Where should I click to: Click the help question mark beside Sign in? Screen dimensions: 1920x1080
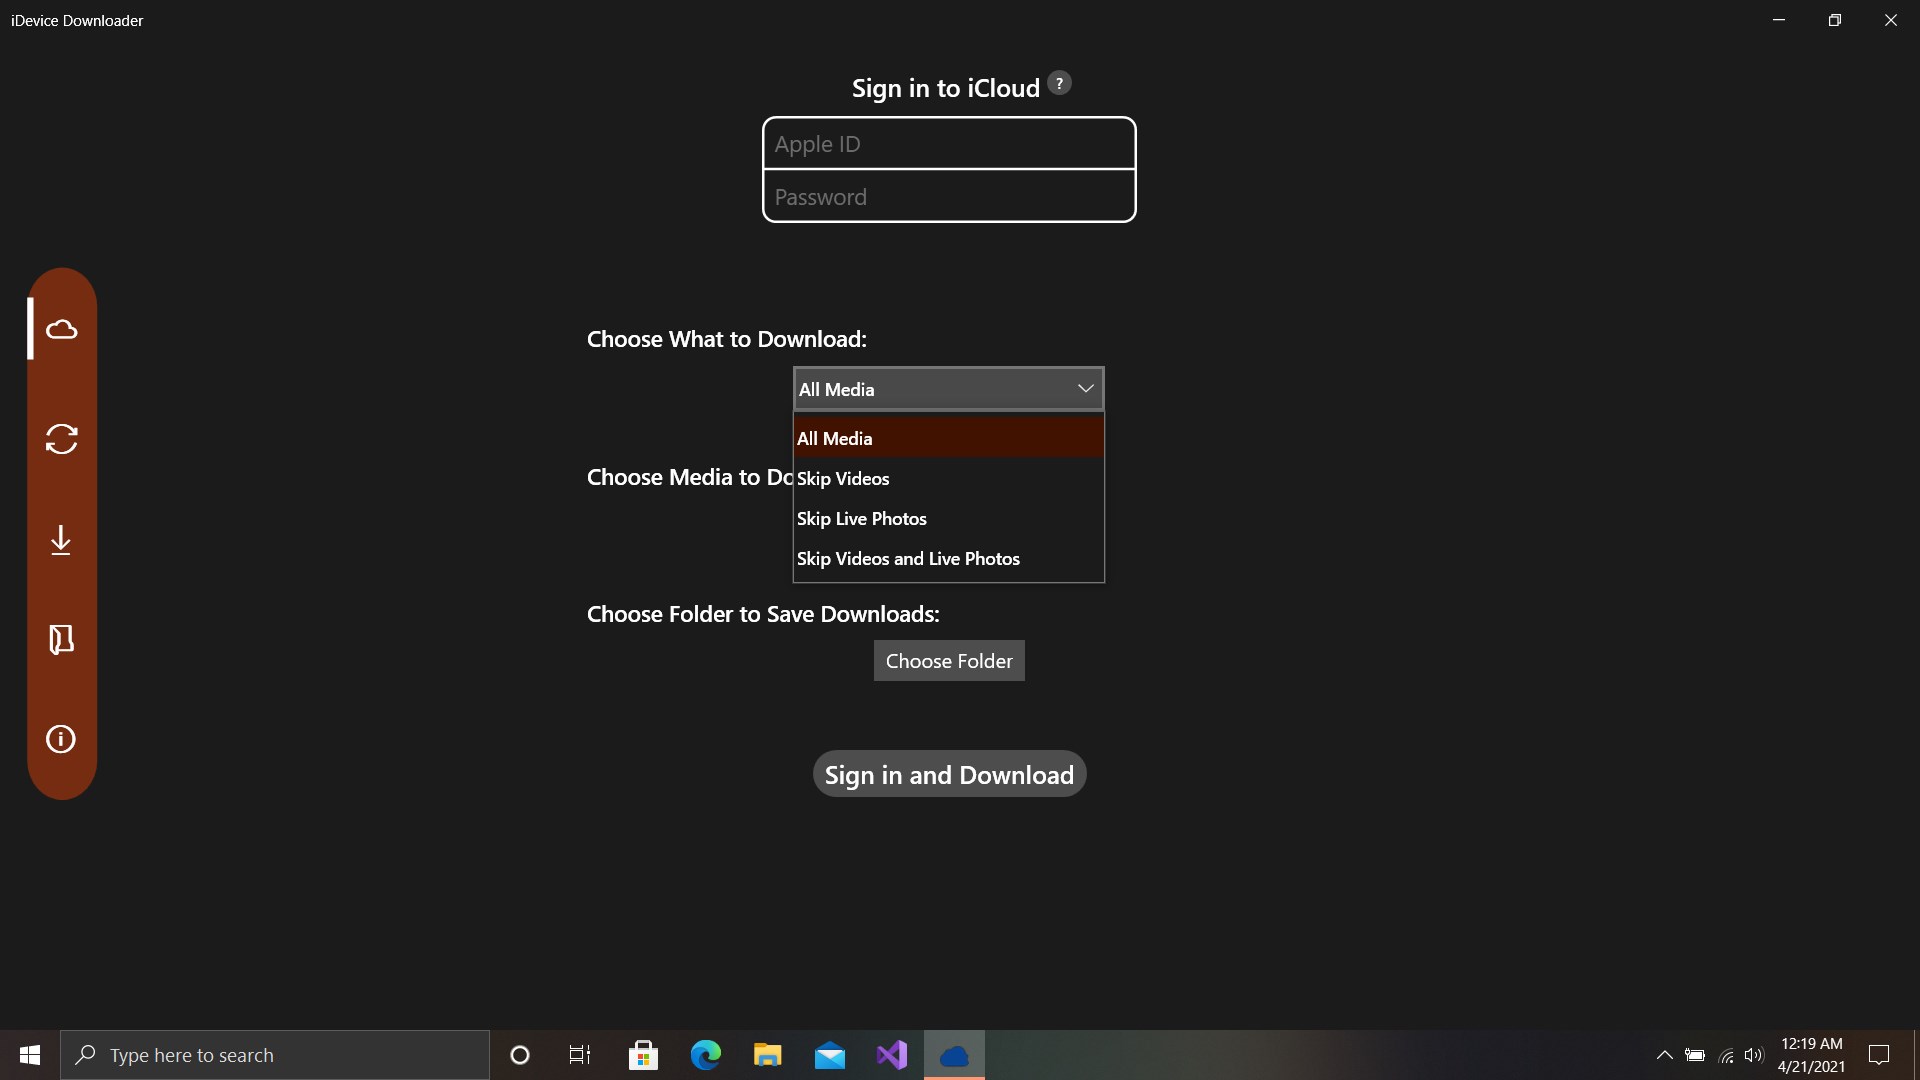pyautogui.click(x=1059, y=84)
